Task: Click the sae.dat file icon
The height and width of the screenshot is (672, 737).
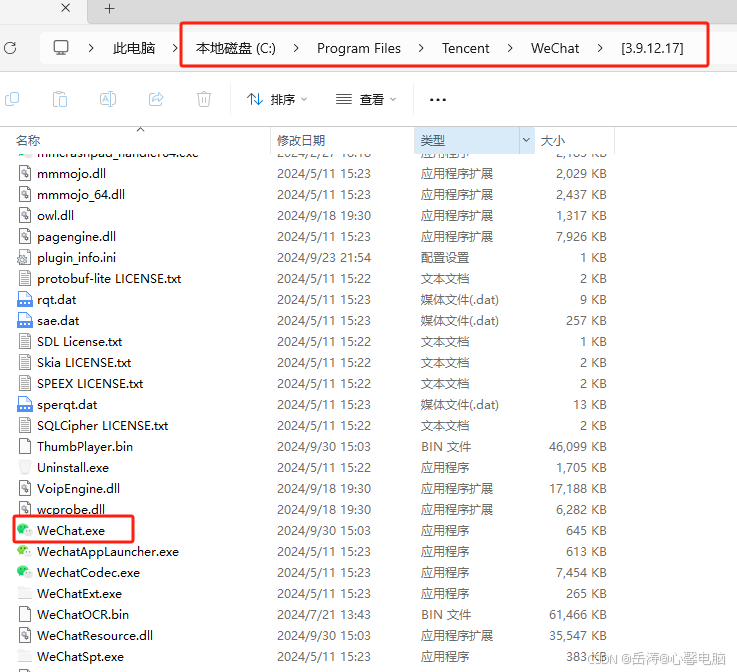Action: [24, 320]
